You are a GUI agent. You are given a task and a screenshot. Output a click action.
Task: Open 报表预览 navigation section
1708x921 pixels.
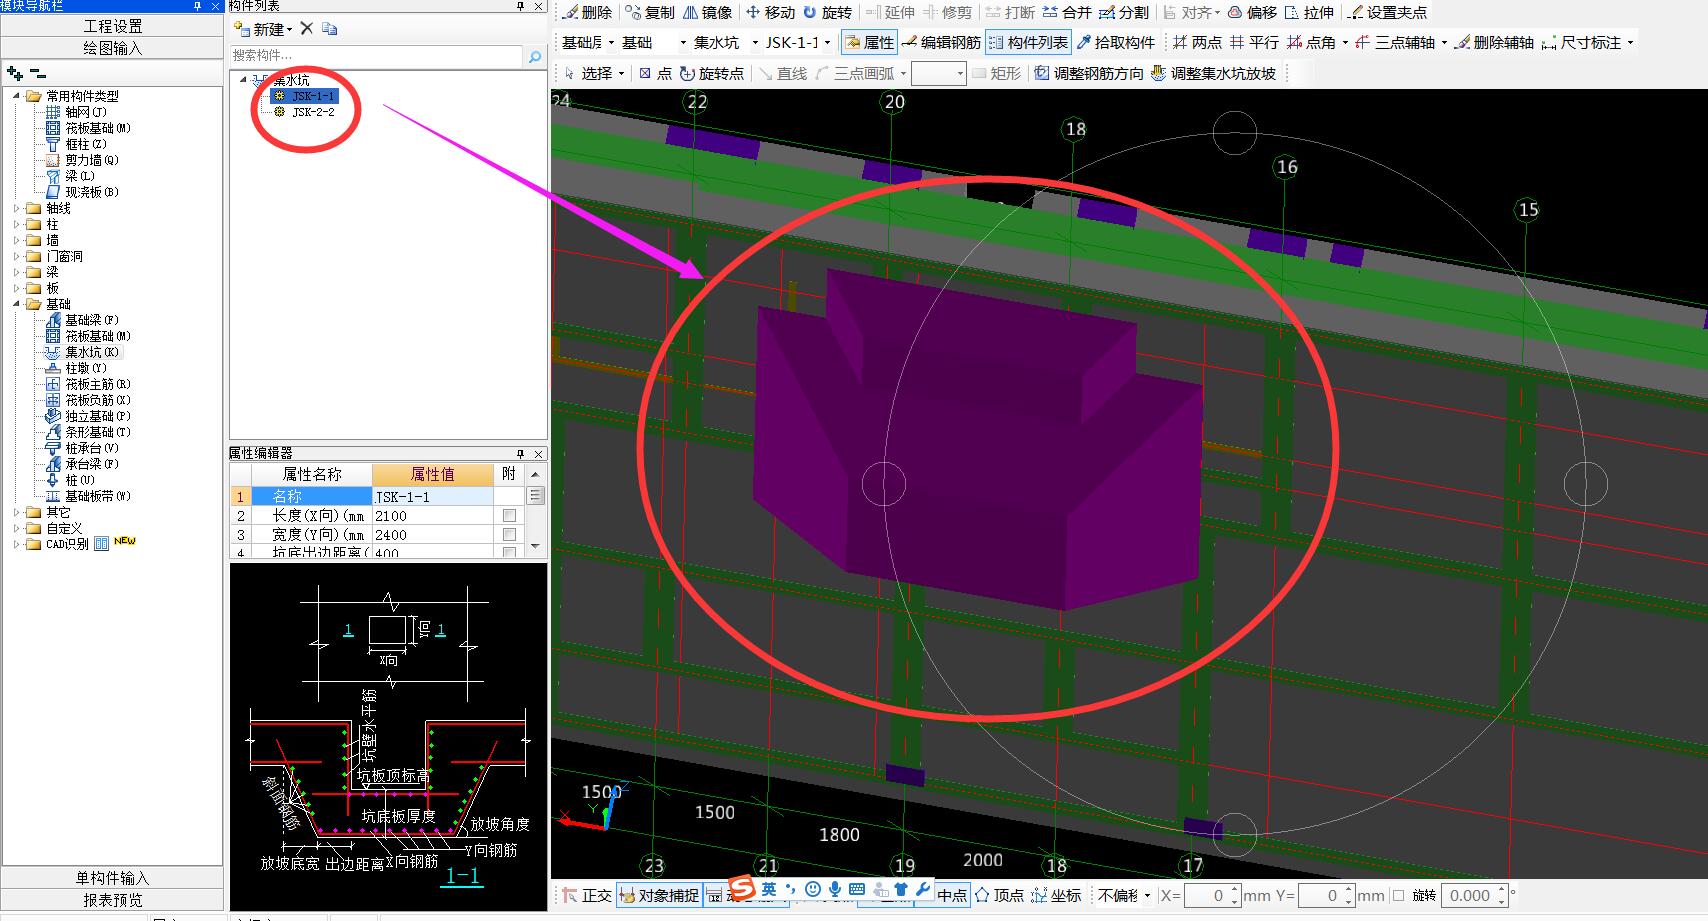pos(112,900)
